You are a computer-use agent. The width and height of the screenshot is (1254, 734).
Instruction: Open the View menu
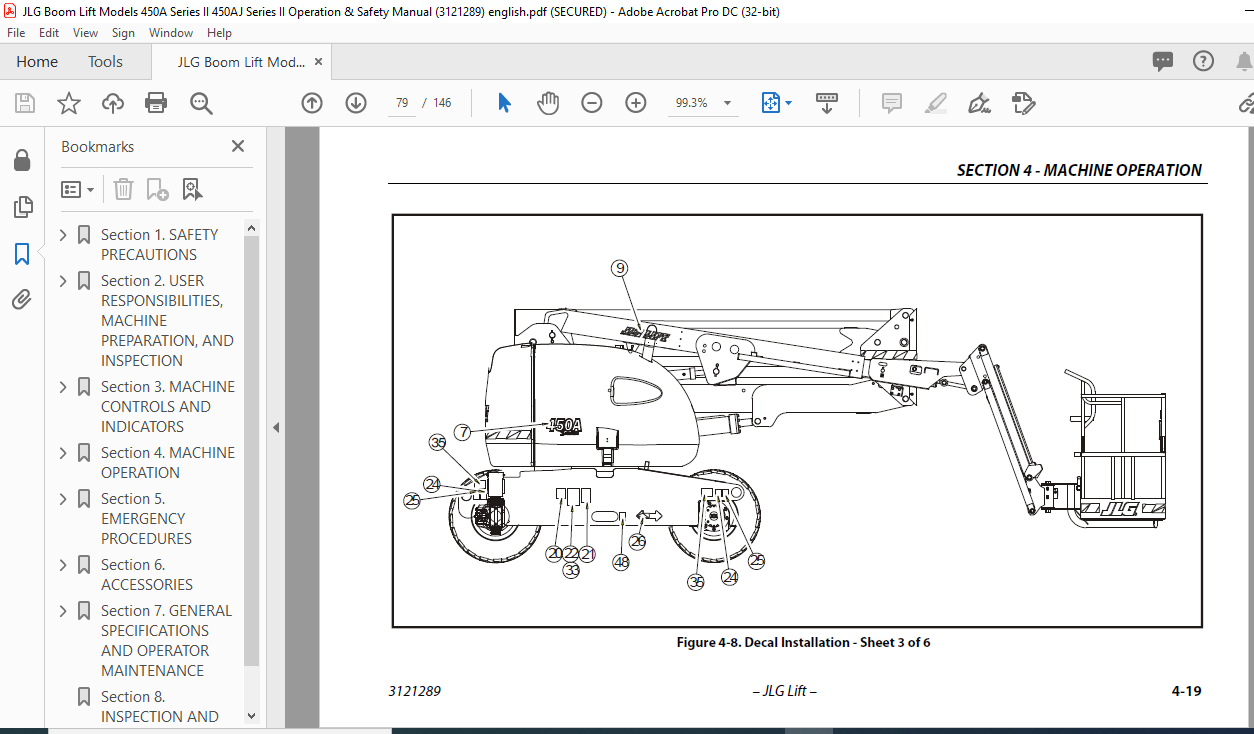click(85, 33)
